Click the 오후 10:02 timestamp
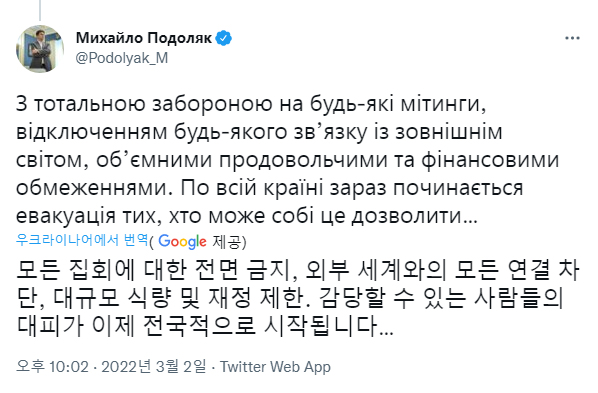598x393 pixels. [52, 367]
